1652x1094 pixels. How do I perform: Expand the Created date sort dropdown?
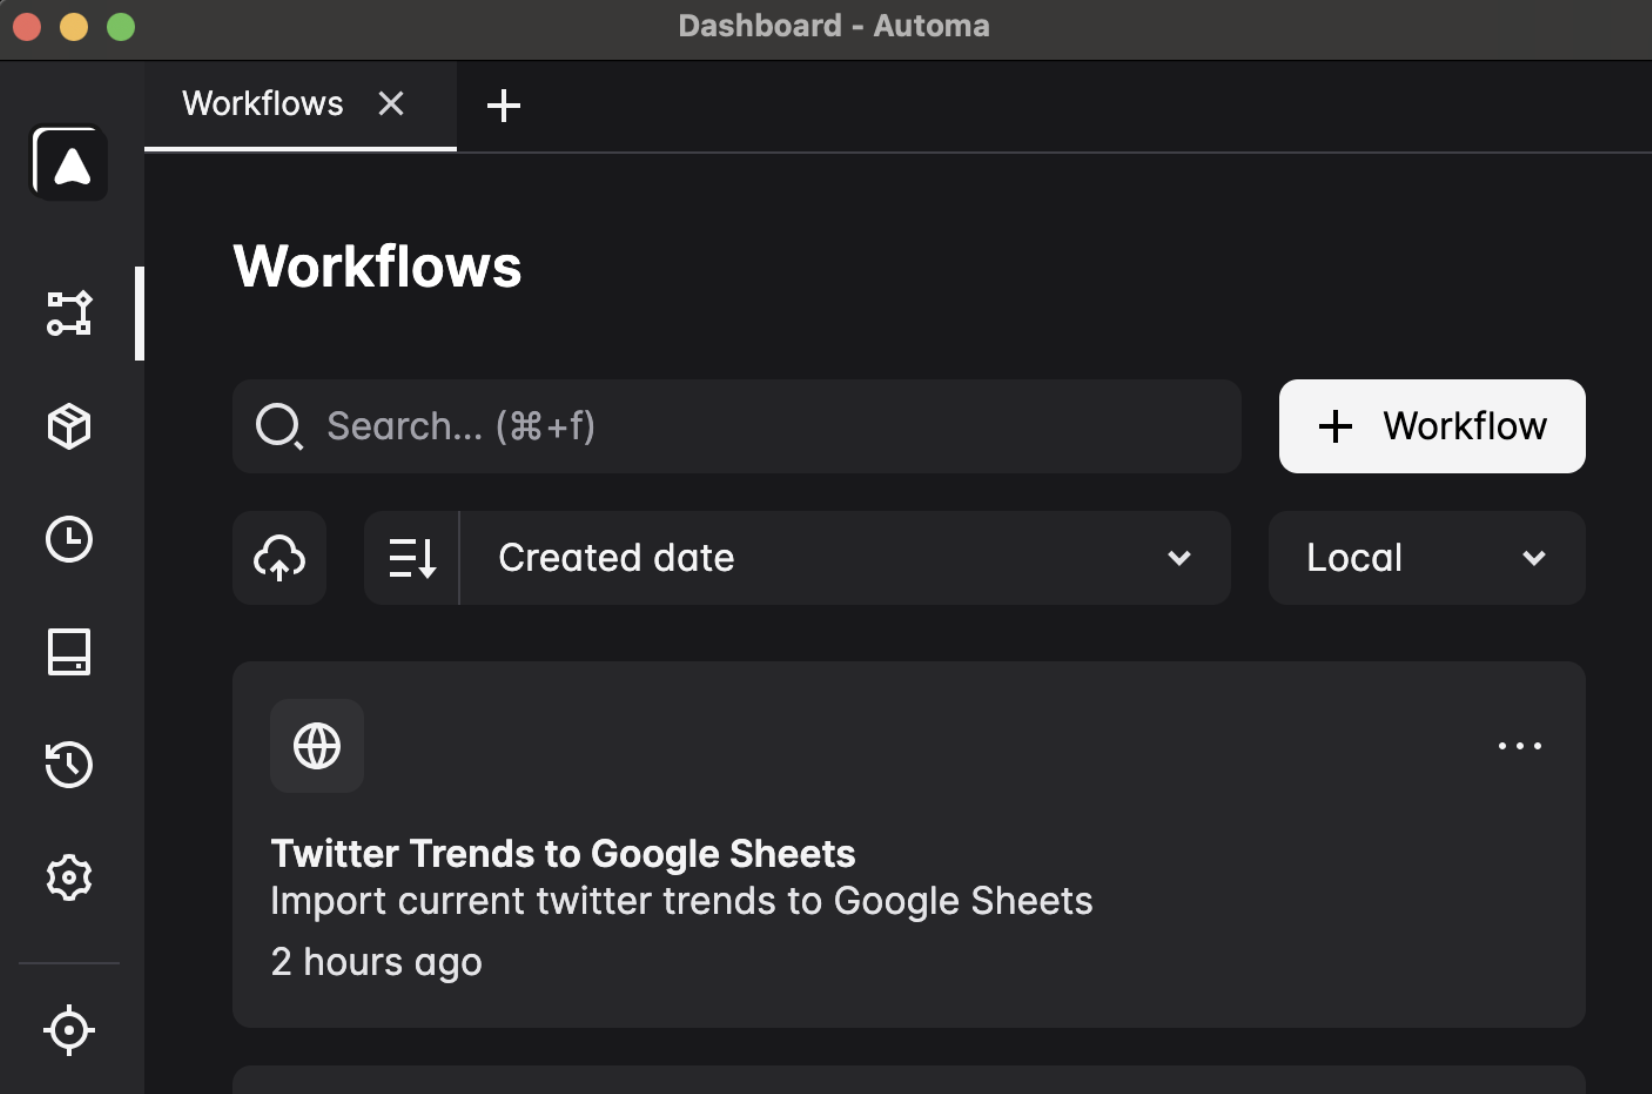pos(845,558)
